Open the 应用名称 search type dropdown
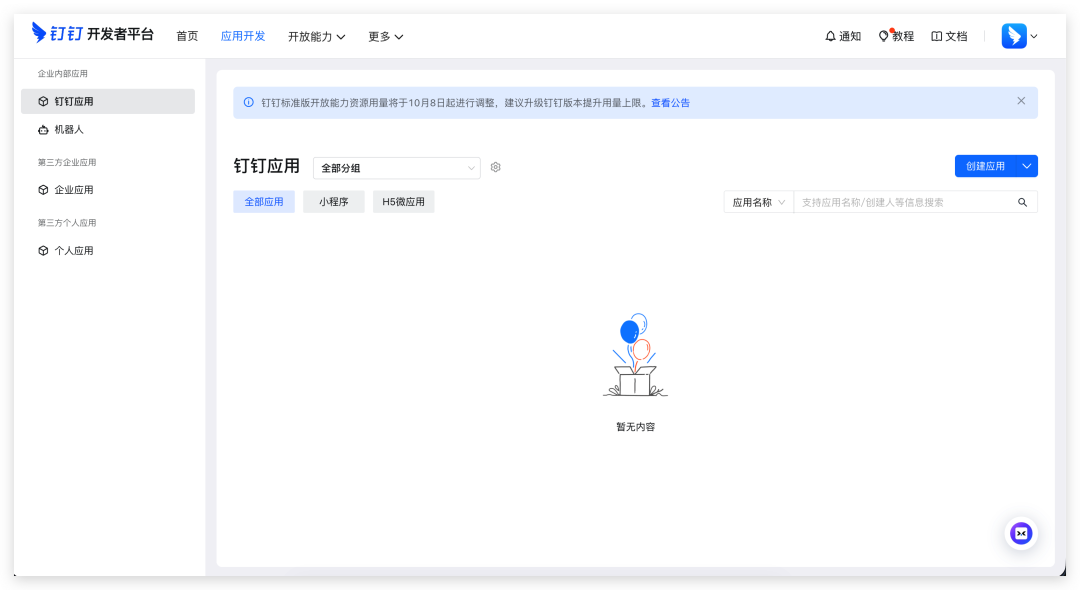Screen dimensions: 1080x590 coord(758,202)
